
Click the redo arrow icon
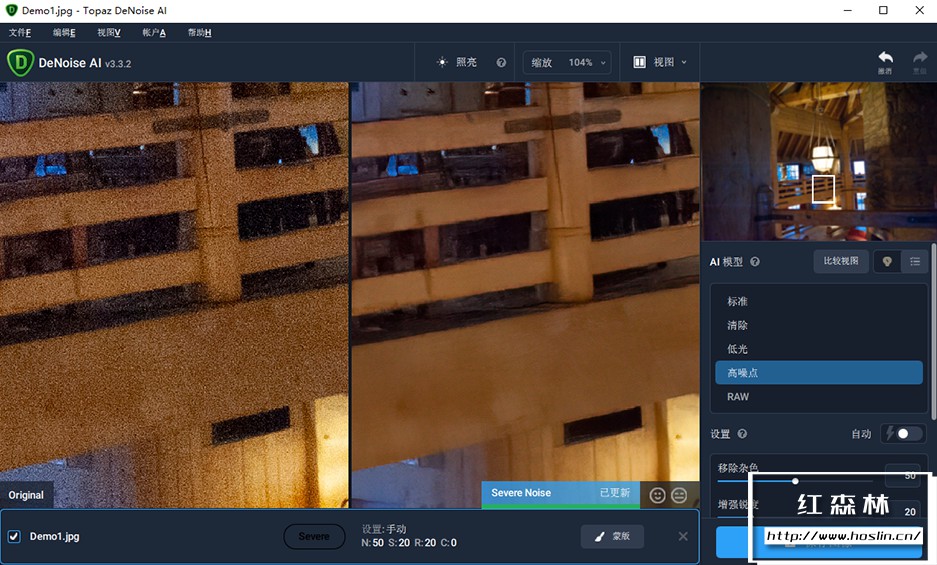click(x=920, y=58)
